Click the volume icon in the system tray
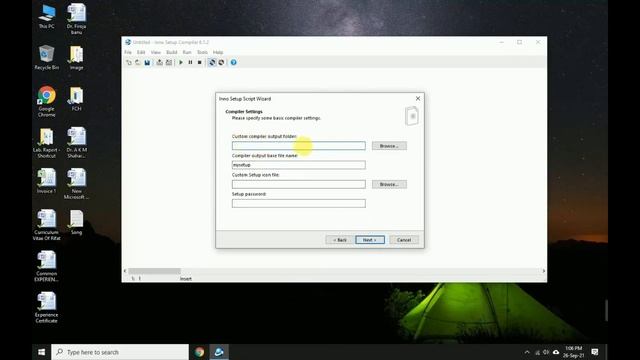The height and width of the screenshot is (360, 640). coord(546,352)
